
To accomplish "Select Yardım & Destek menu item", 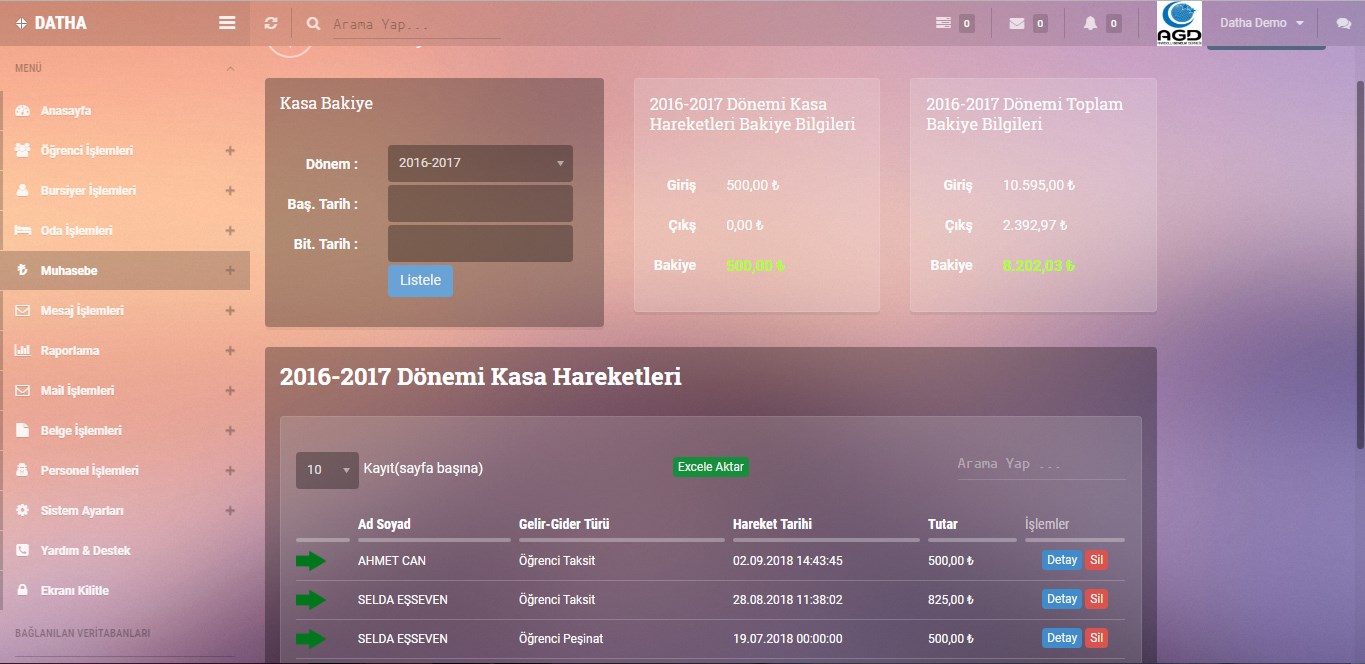I will coord(85,551).
